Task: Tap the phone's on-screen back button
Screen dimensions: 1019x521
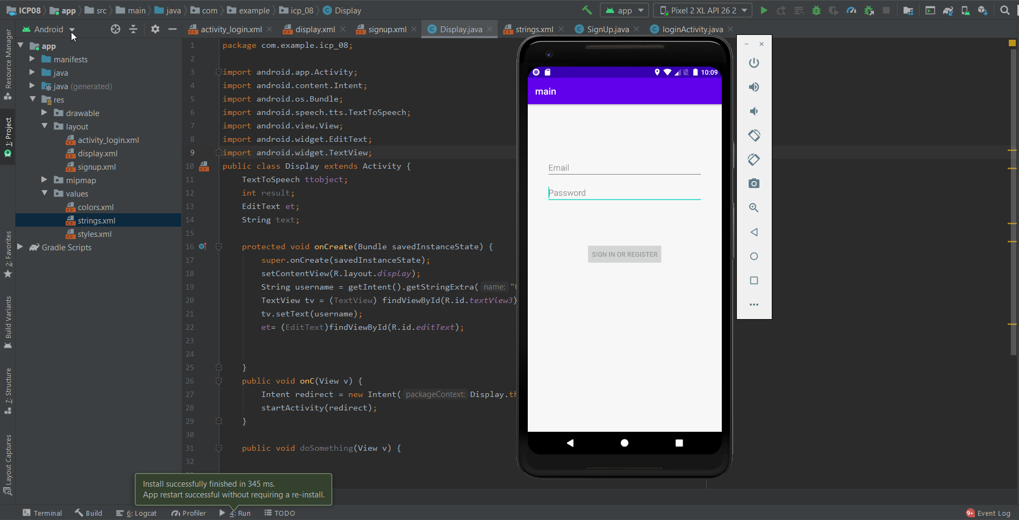Action: point(570,443)
